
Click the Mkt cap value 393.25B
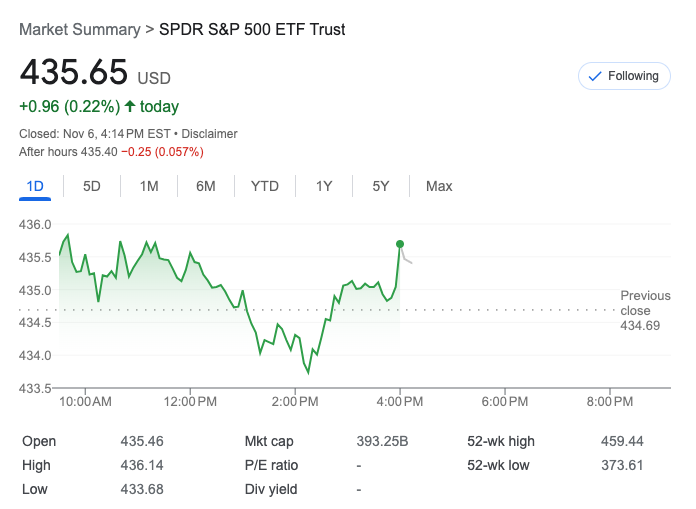pyautogui.click(x=382, y=441)
